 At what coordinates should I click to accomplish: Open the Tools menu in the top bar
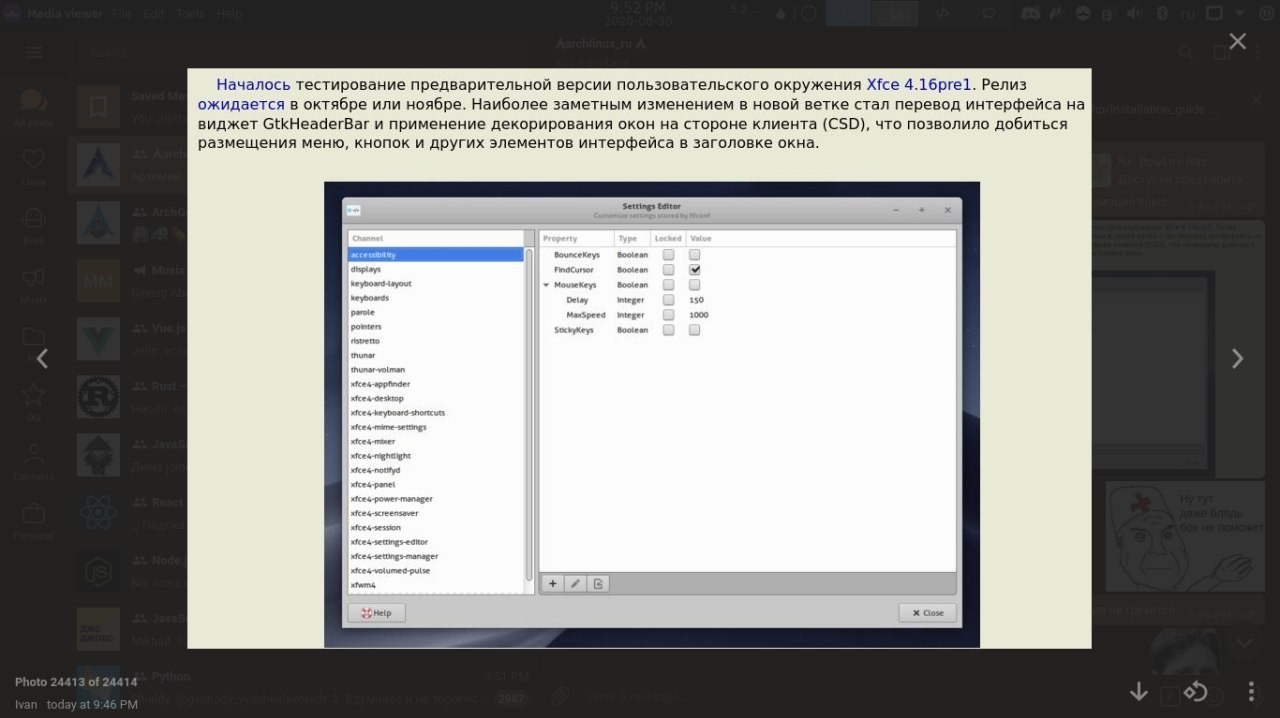[x=190, y=14]
